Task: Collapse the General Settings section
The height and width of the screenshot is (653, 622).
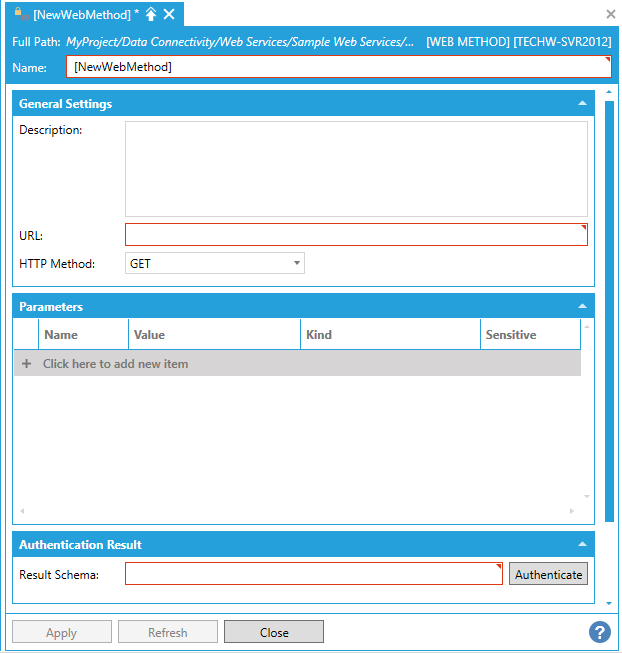Action: click(582, 103)
